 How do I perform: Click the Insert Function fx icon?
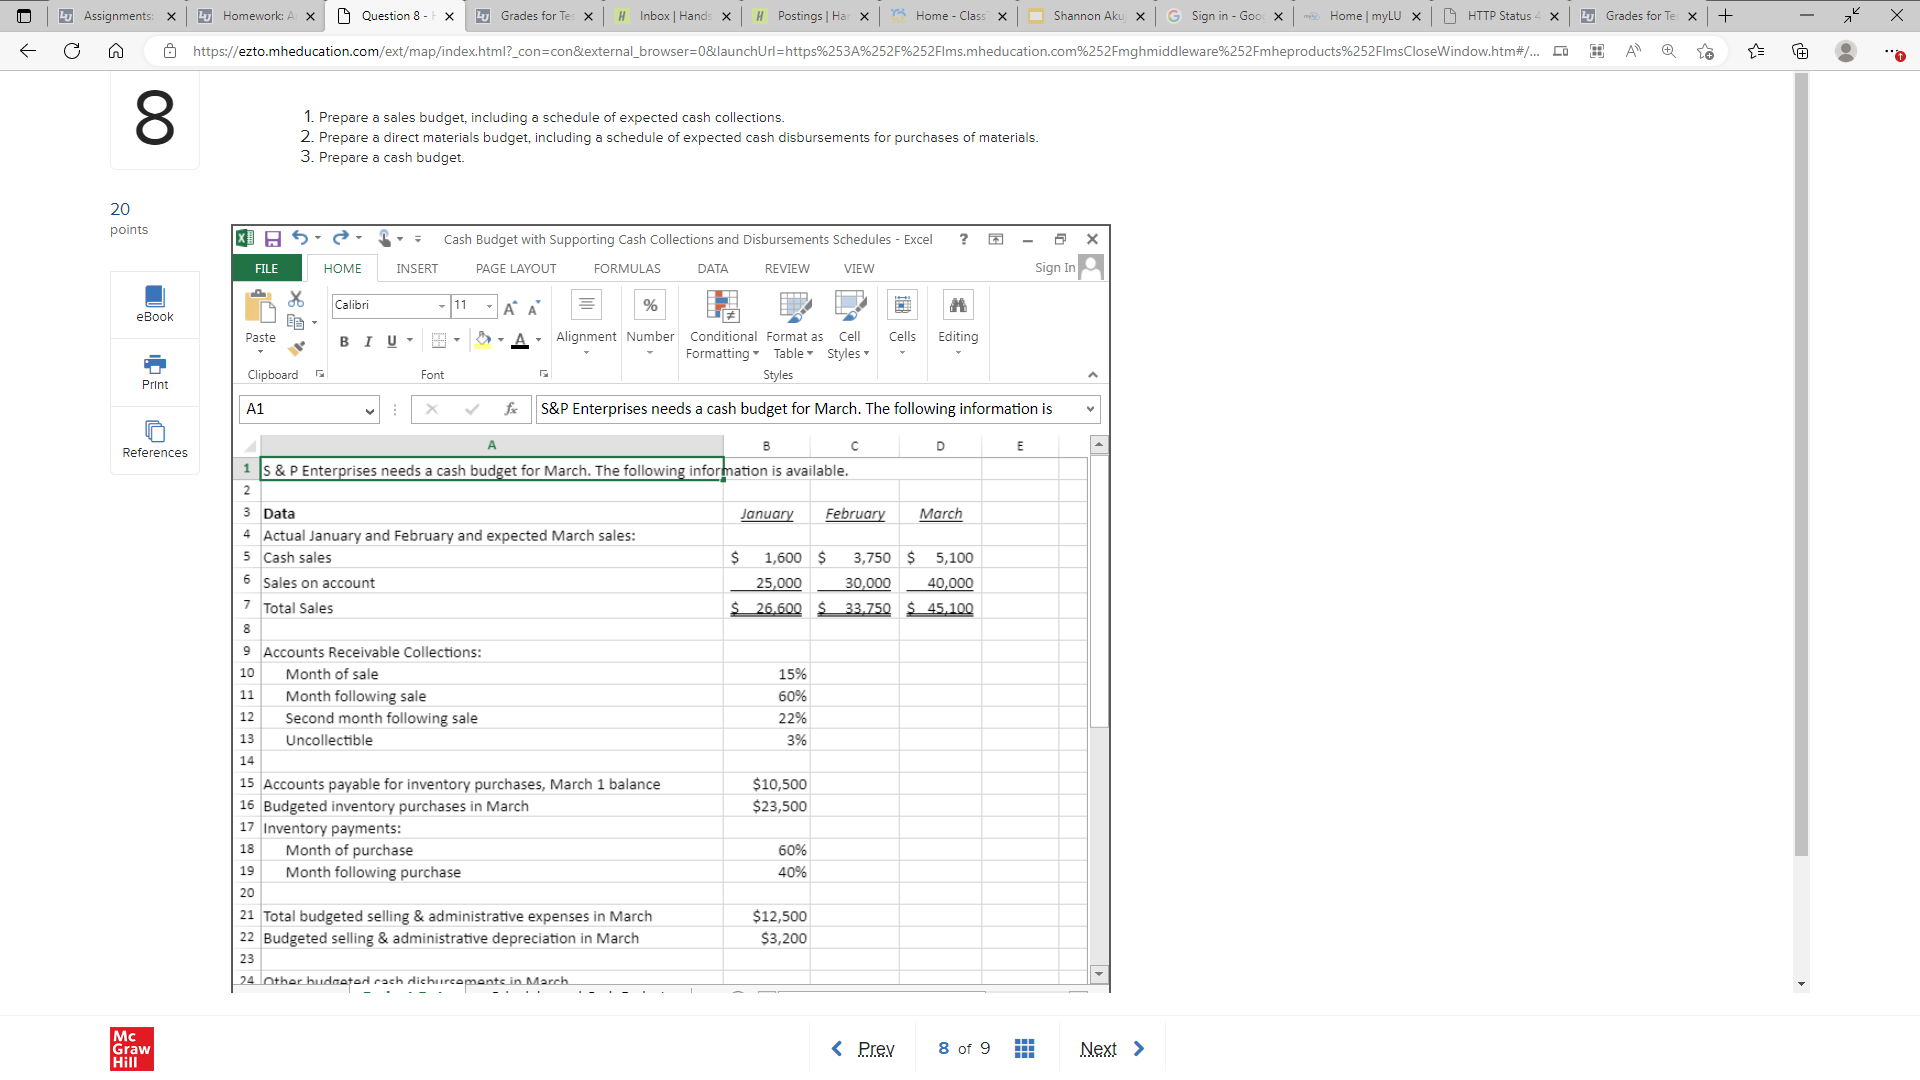click(x=510, y=409)
